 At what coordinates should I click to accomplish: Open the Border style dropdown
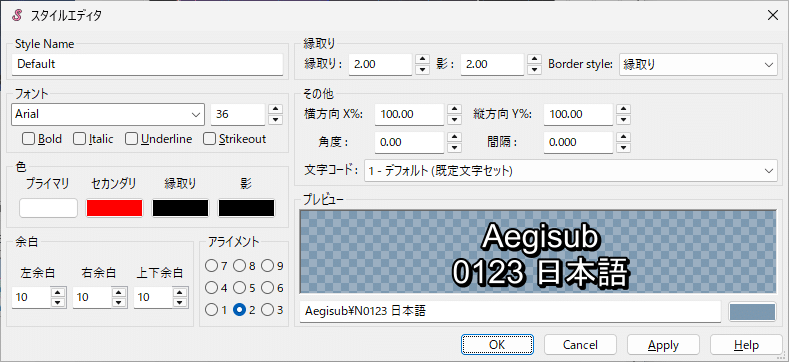698,64
